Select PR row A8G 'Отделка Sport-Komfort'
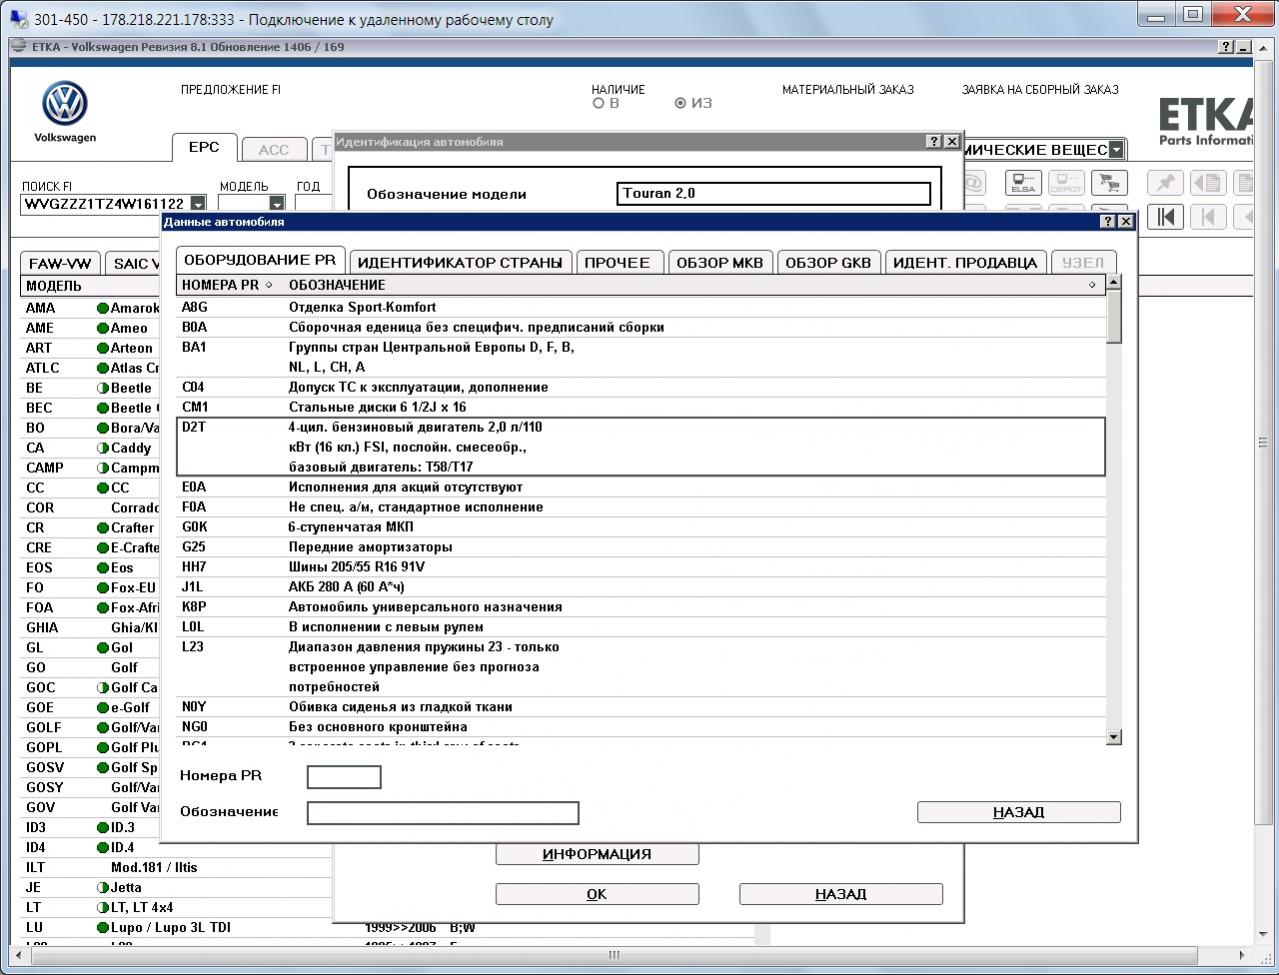 pyautogui.click(x=641, y=307)
